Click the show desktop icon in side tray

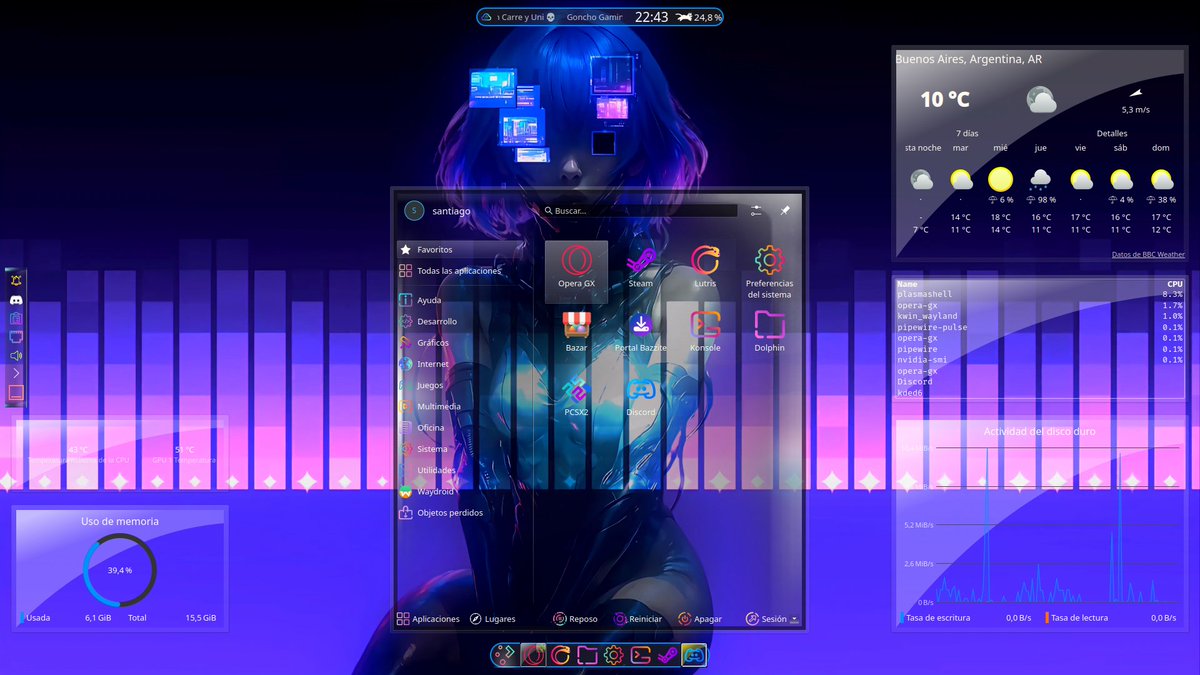(16, 393)
